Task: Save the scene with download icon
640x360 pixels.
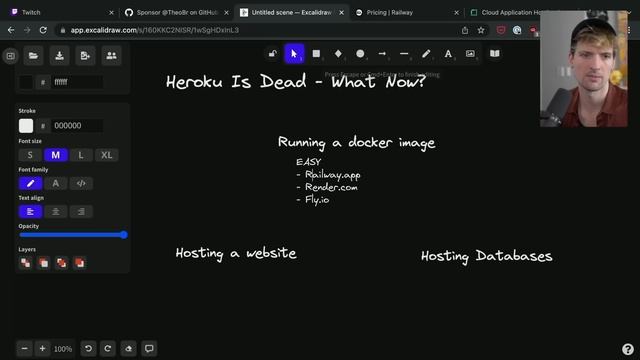Action: pos(60,56)
